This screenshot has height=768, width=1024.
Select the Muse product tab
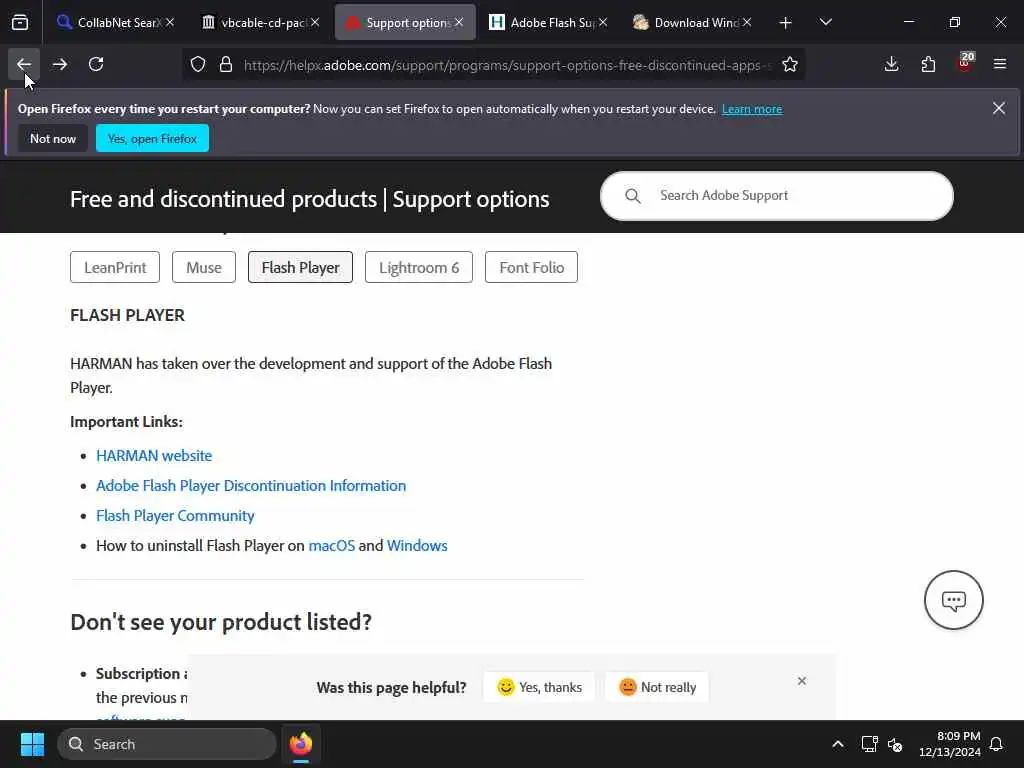(x=204, y=267)
